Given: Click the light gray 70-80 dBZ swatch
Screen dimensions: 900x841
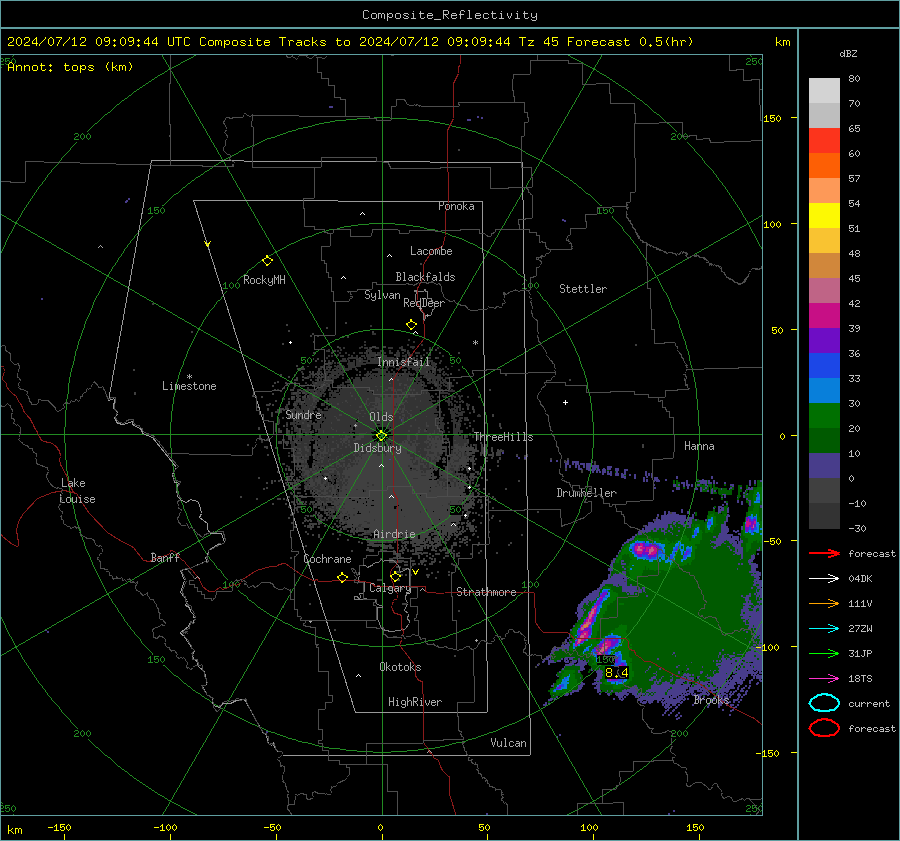Looking at the screenshot, I should pyautogui.click(x=824, y=90).
